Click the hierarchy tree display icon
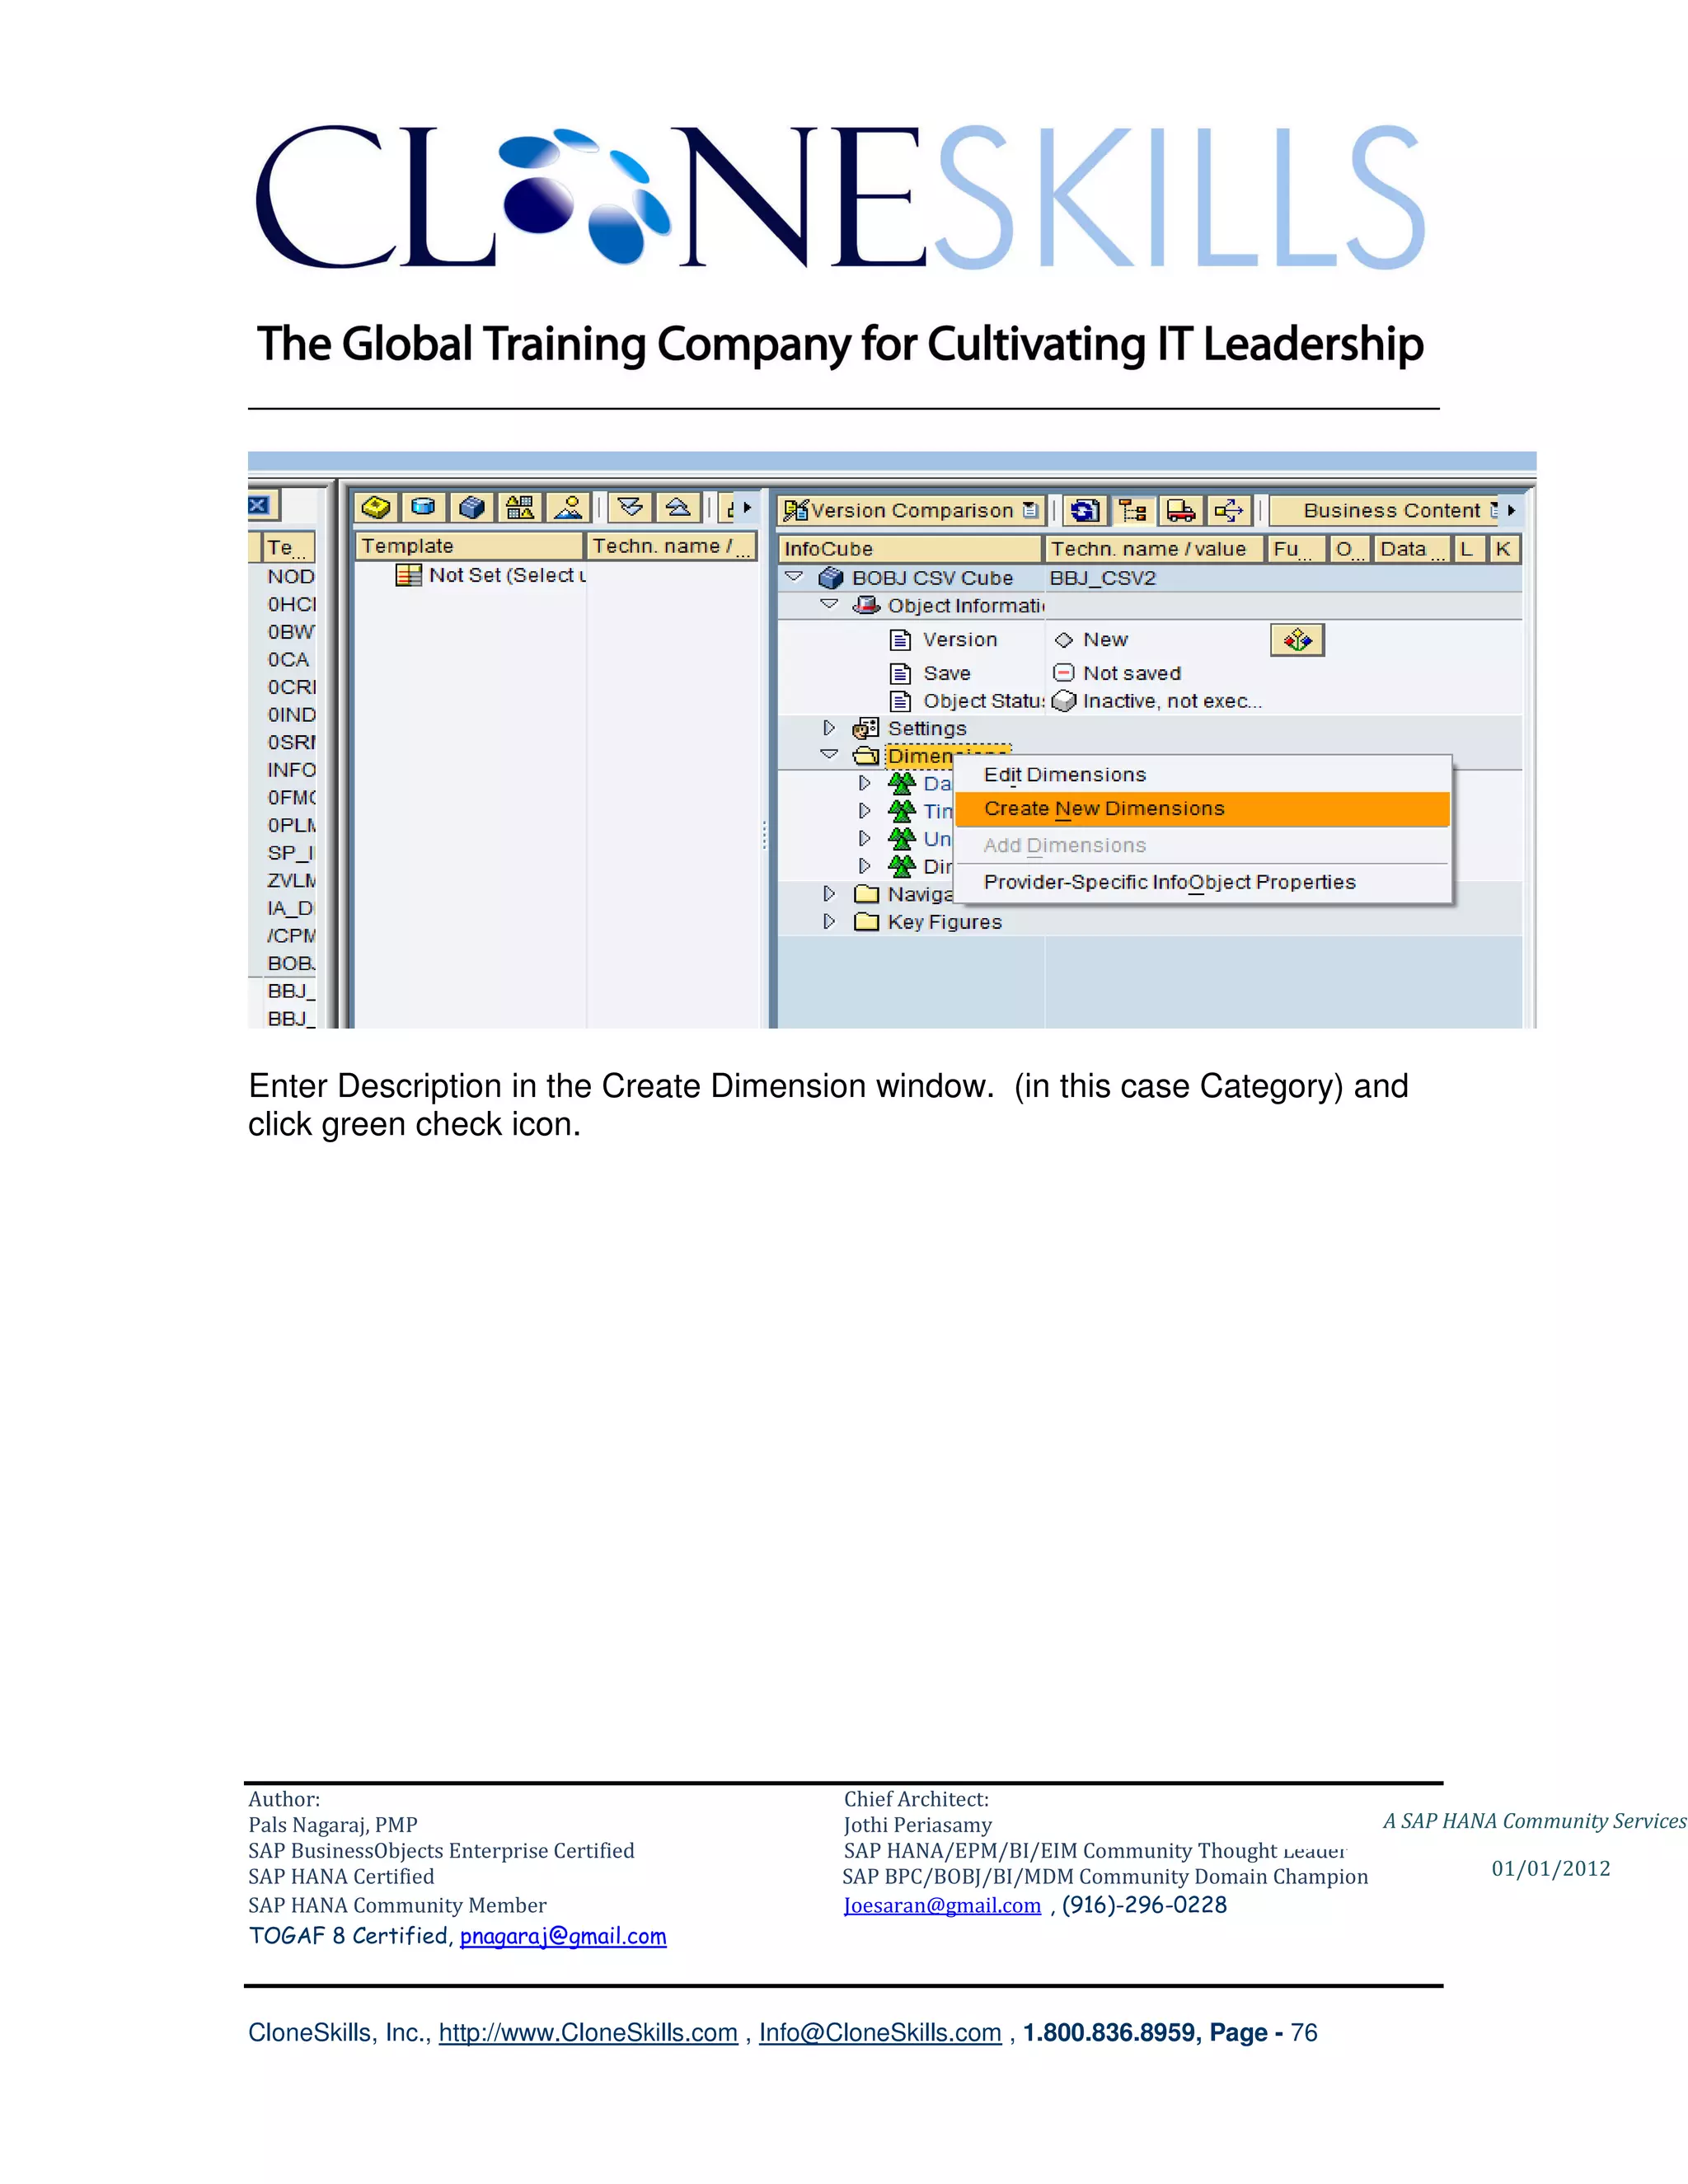Screen dimensions: 1688x2184 pos(1133,511)
